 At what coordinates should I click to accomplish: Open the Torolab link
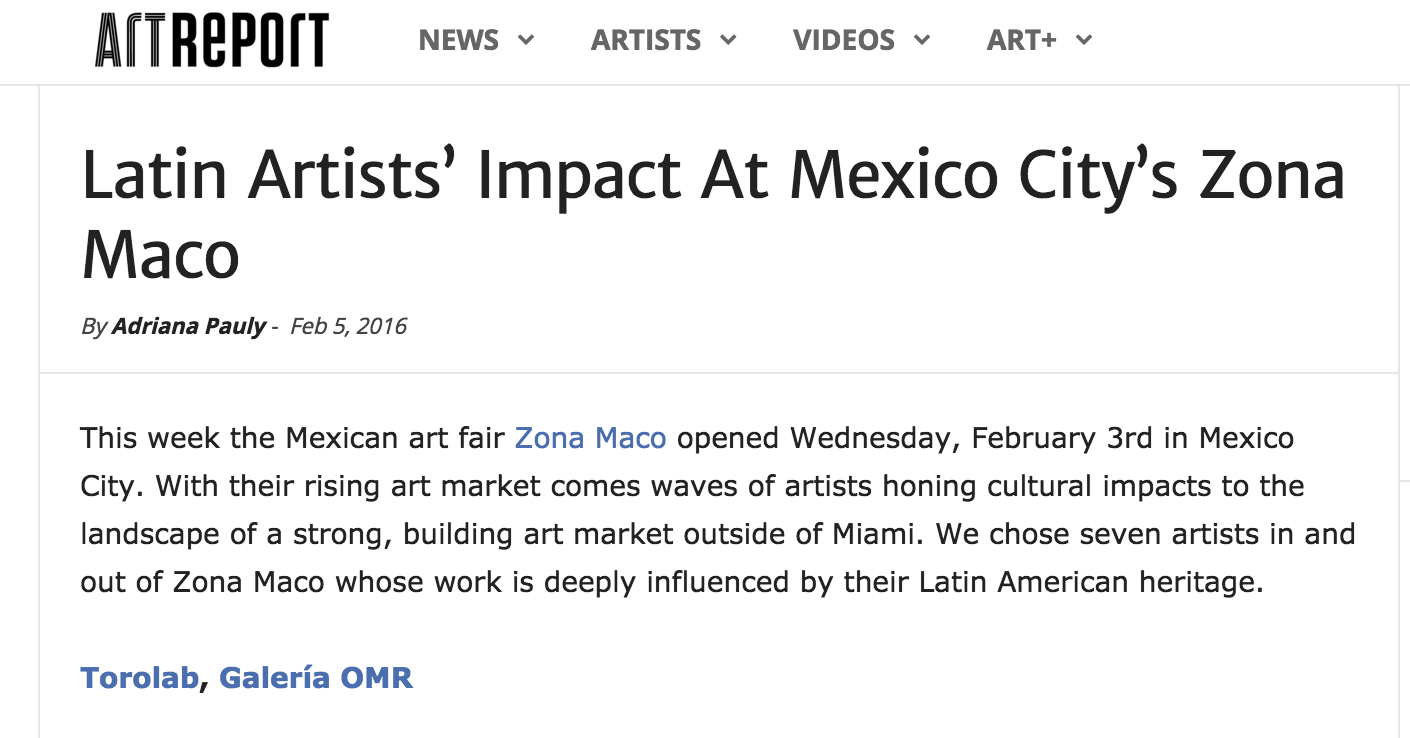tap(139, 677)
